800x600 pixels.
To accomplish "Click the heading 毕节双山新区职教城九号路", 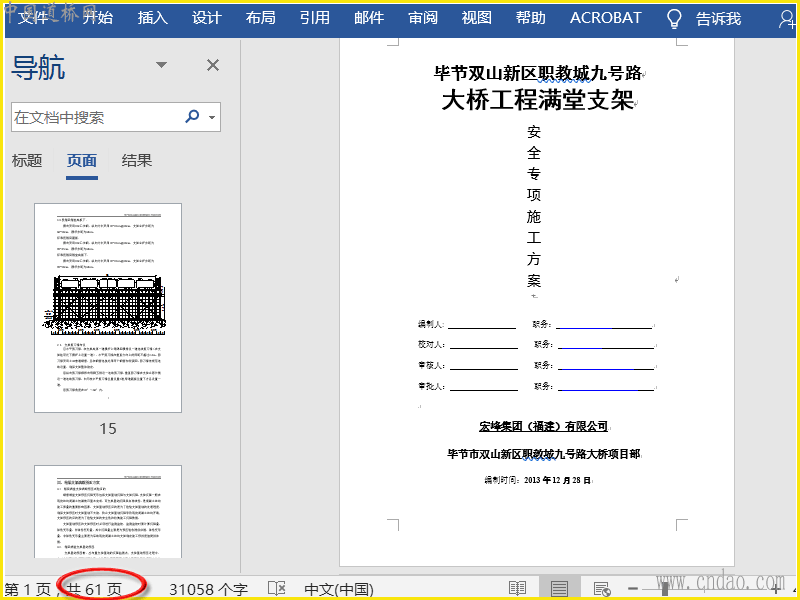I will pyautogui.click(x=538, y=73).
